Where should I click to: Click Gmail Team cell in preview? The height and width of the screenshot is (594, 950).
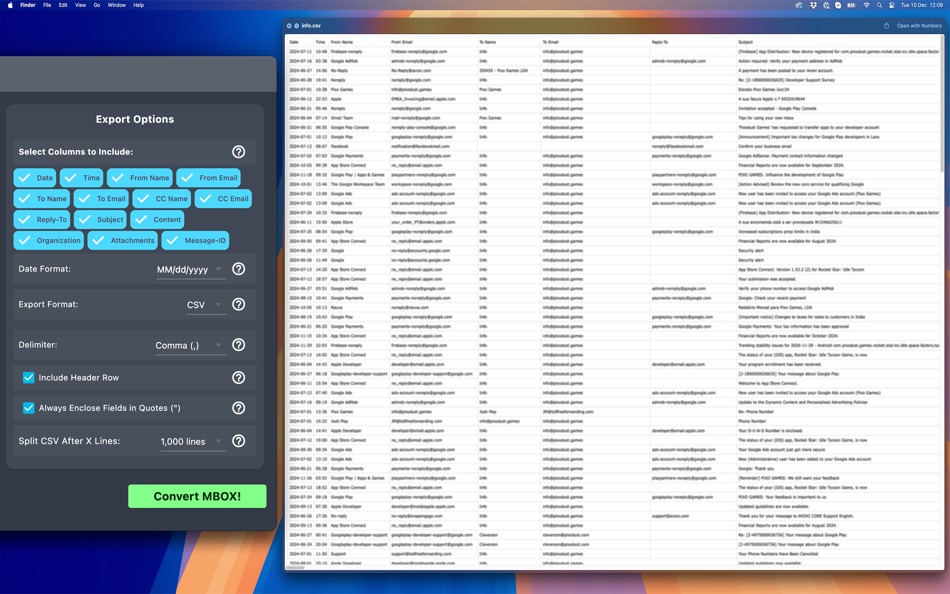click(x=342, y=118)
